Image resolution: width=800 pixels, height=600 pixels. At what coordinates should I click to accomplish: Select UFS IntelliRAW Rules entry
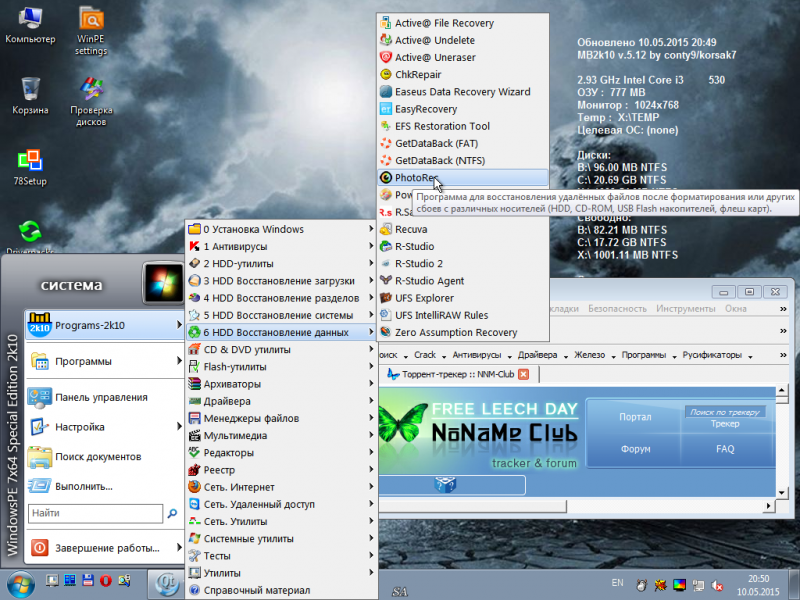click(x=463, y=315)
